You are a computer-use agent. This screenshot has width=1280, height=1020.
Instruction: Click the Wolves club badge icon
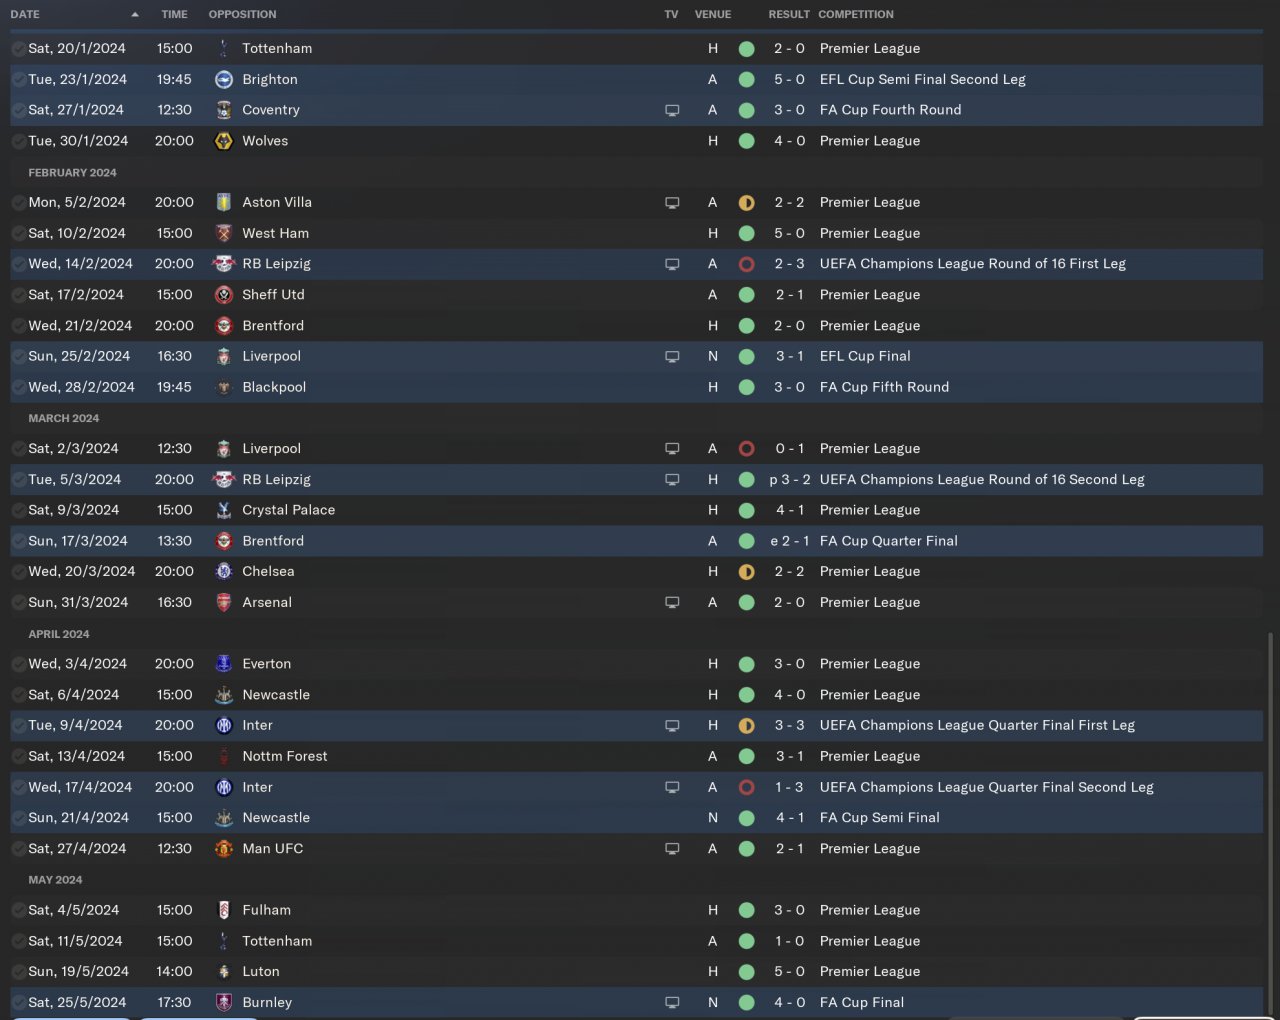pos(224,141)
